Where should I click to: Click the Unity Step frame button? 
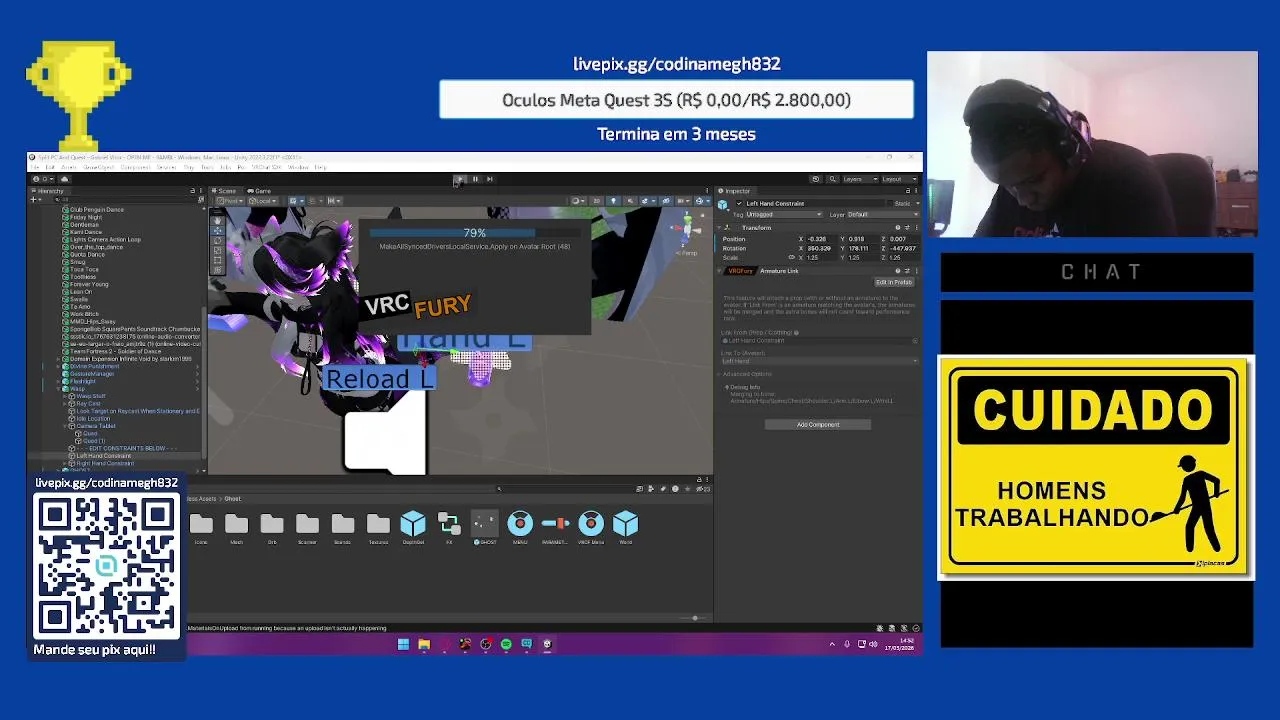tap(489, 179)
